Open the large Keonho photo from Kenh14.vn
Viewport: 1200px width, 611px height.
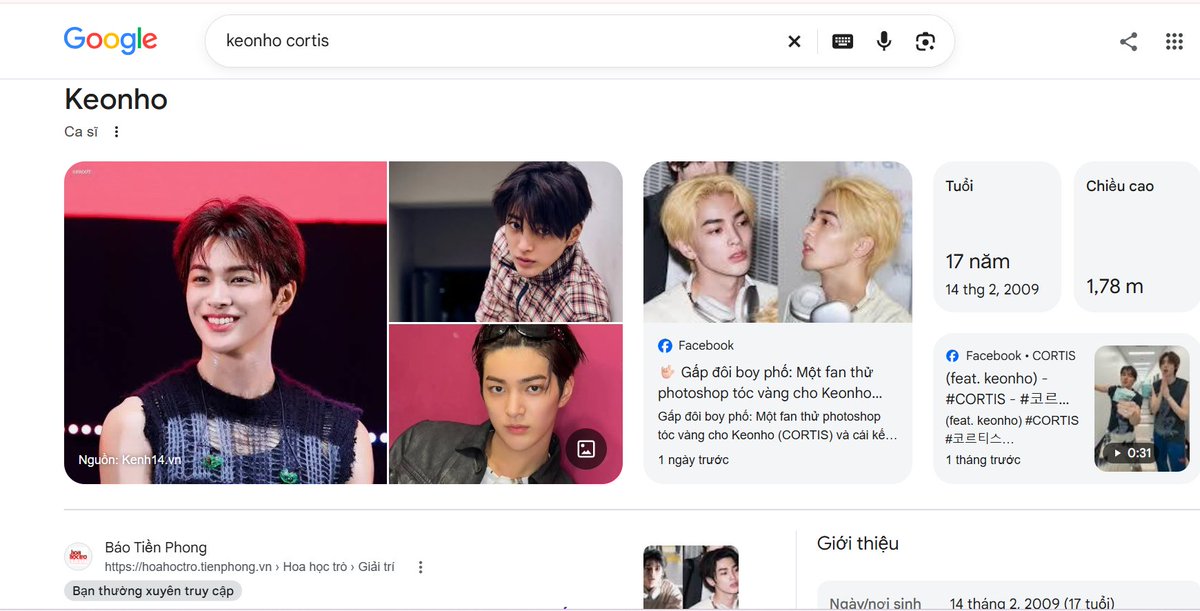(x=225, y=323)
